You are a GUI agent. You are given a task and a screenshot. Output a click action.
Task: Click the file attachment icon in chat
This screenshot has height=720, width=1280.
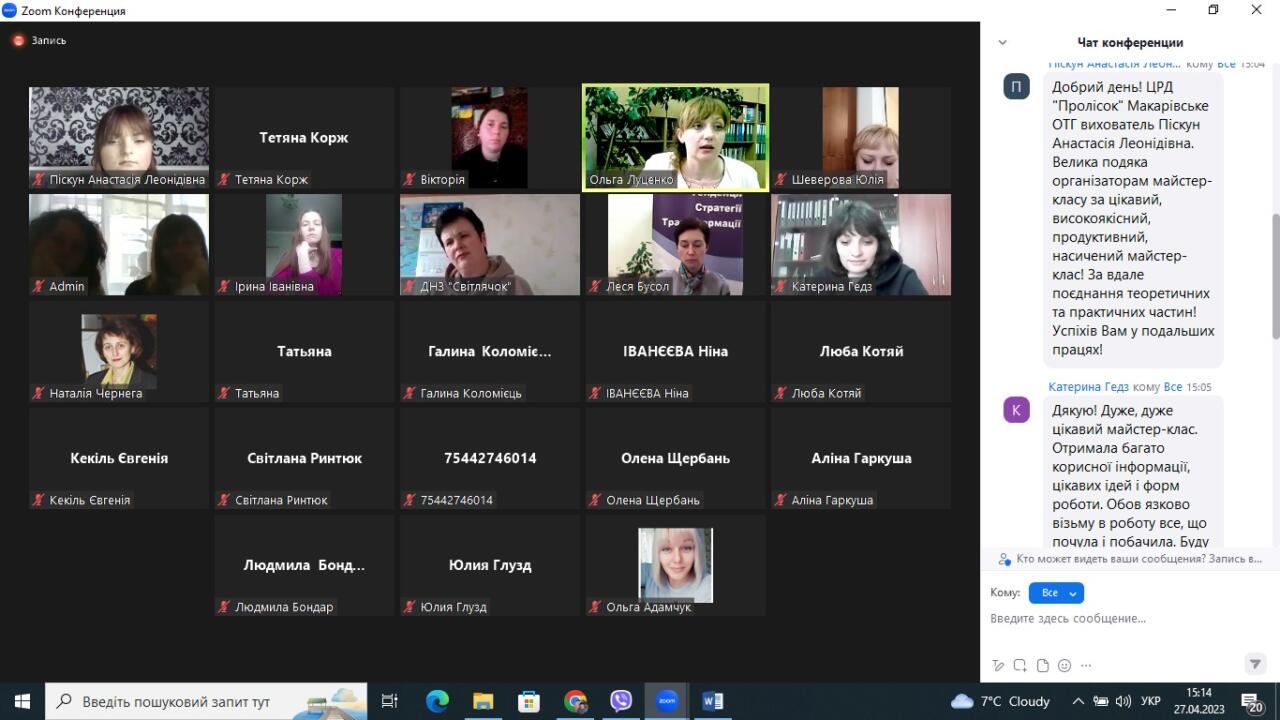coord(1042,665)
